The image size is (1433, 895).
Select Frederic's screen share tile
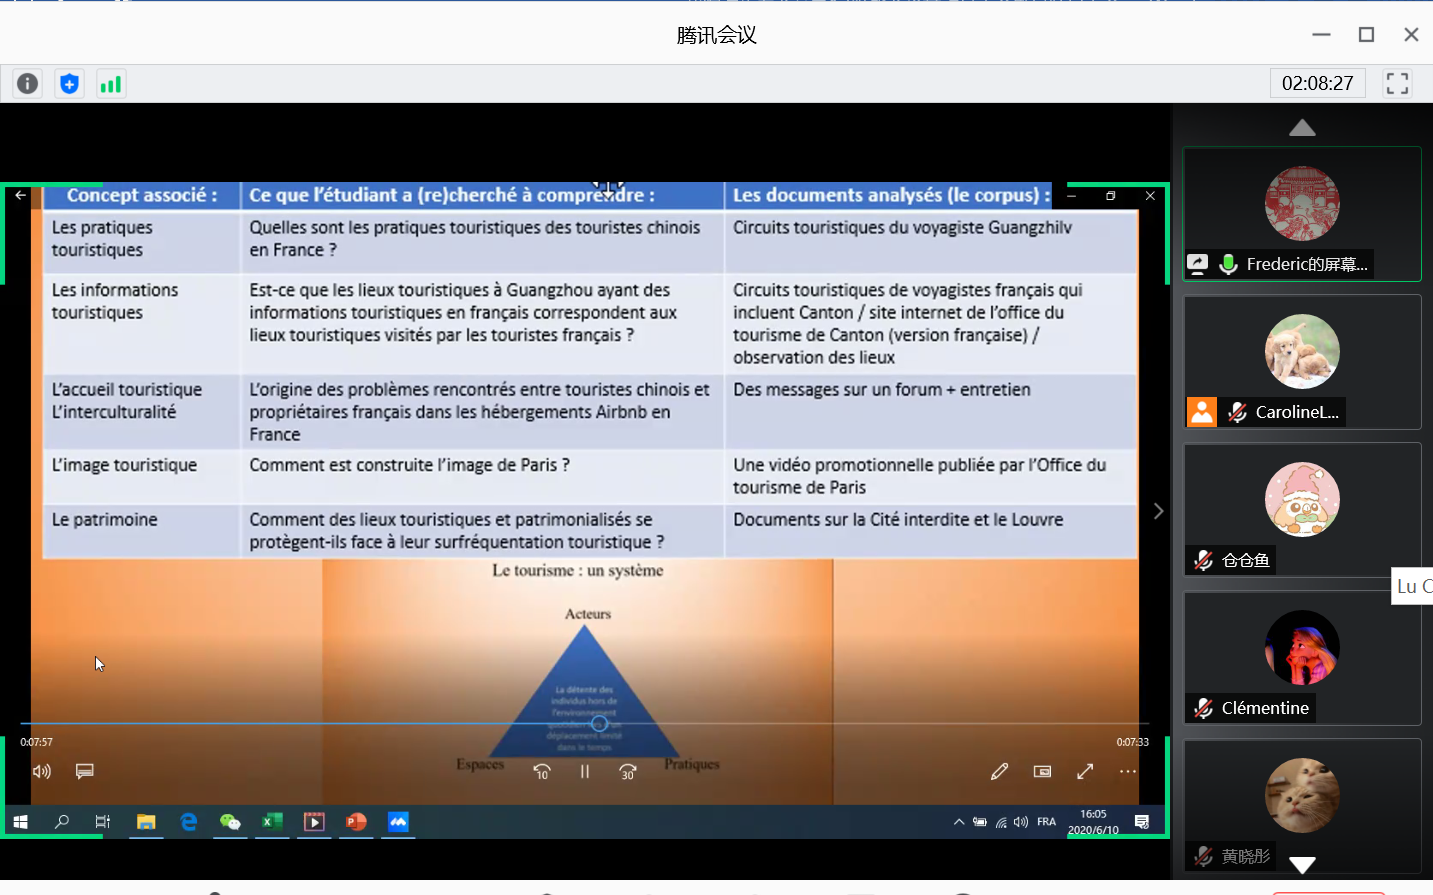coord(1302,214)
